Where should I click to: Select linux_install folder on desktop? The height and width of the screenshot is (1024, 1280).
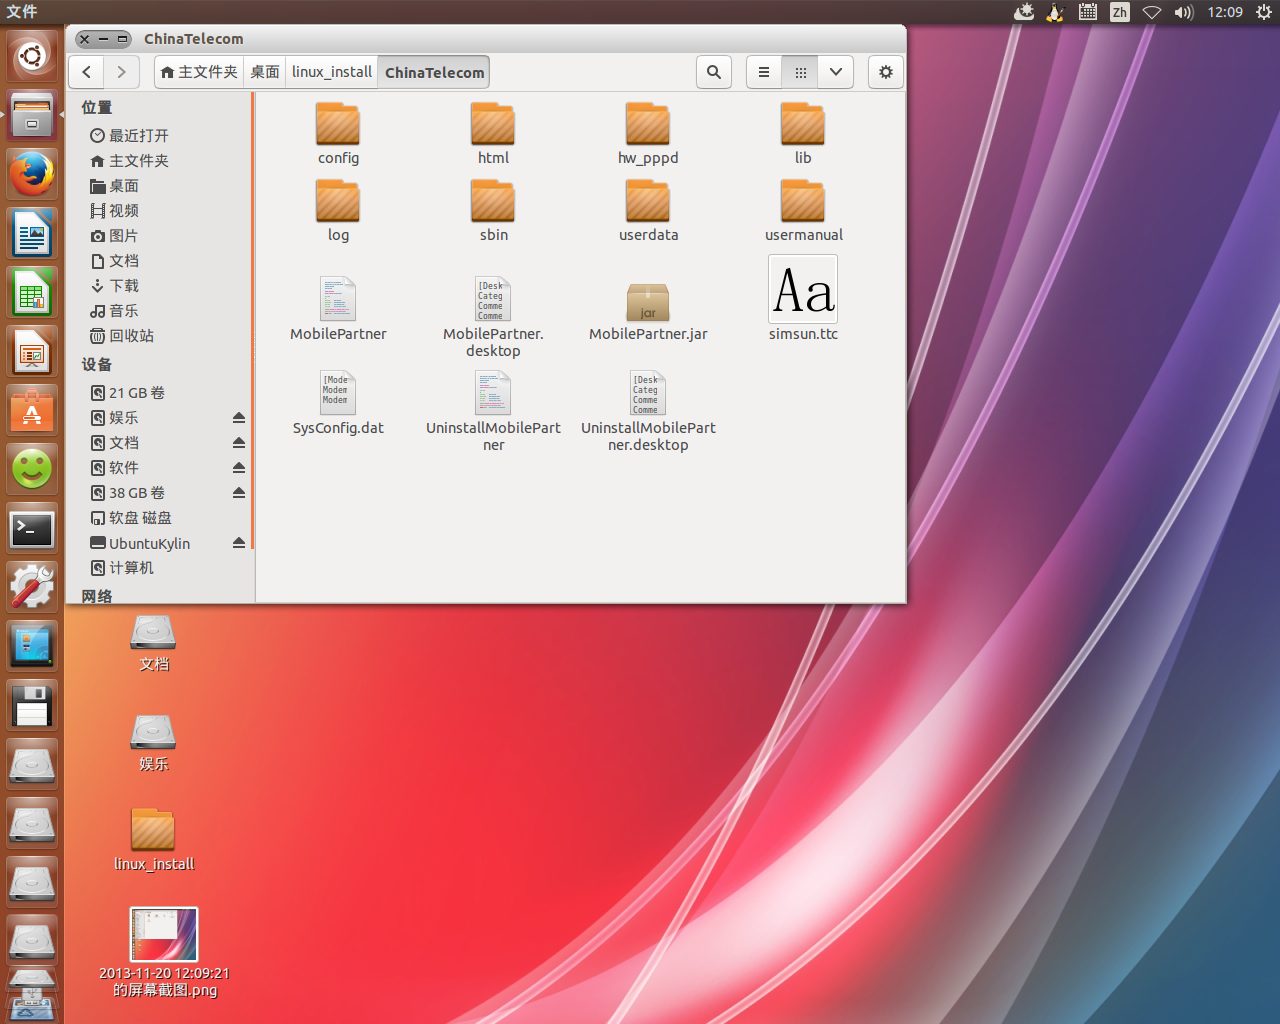pyautogui.click(x=154, y=839)
